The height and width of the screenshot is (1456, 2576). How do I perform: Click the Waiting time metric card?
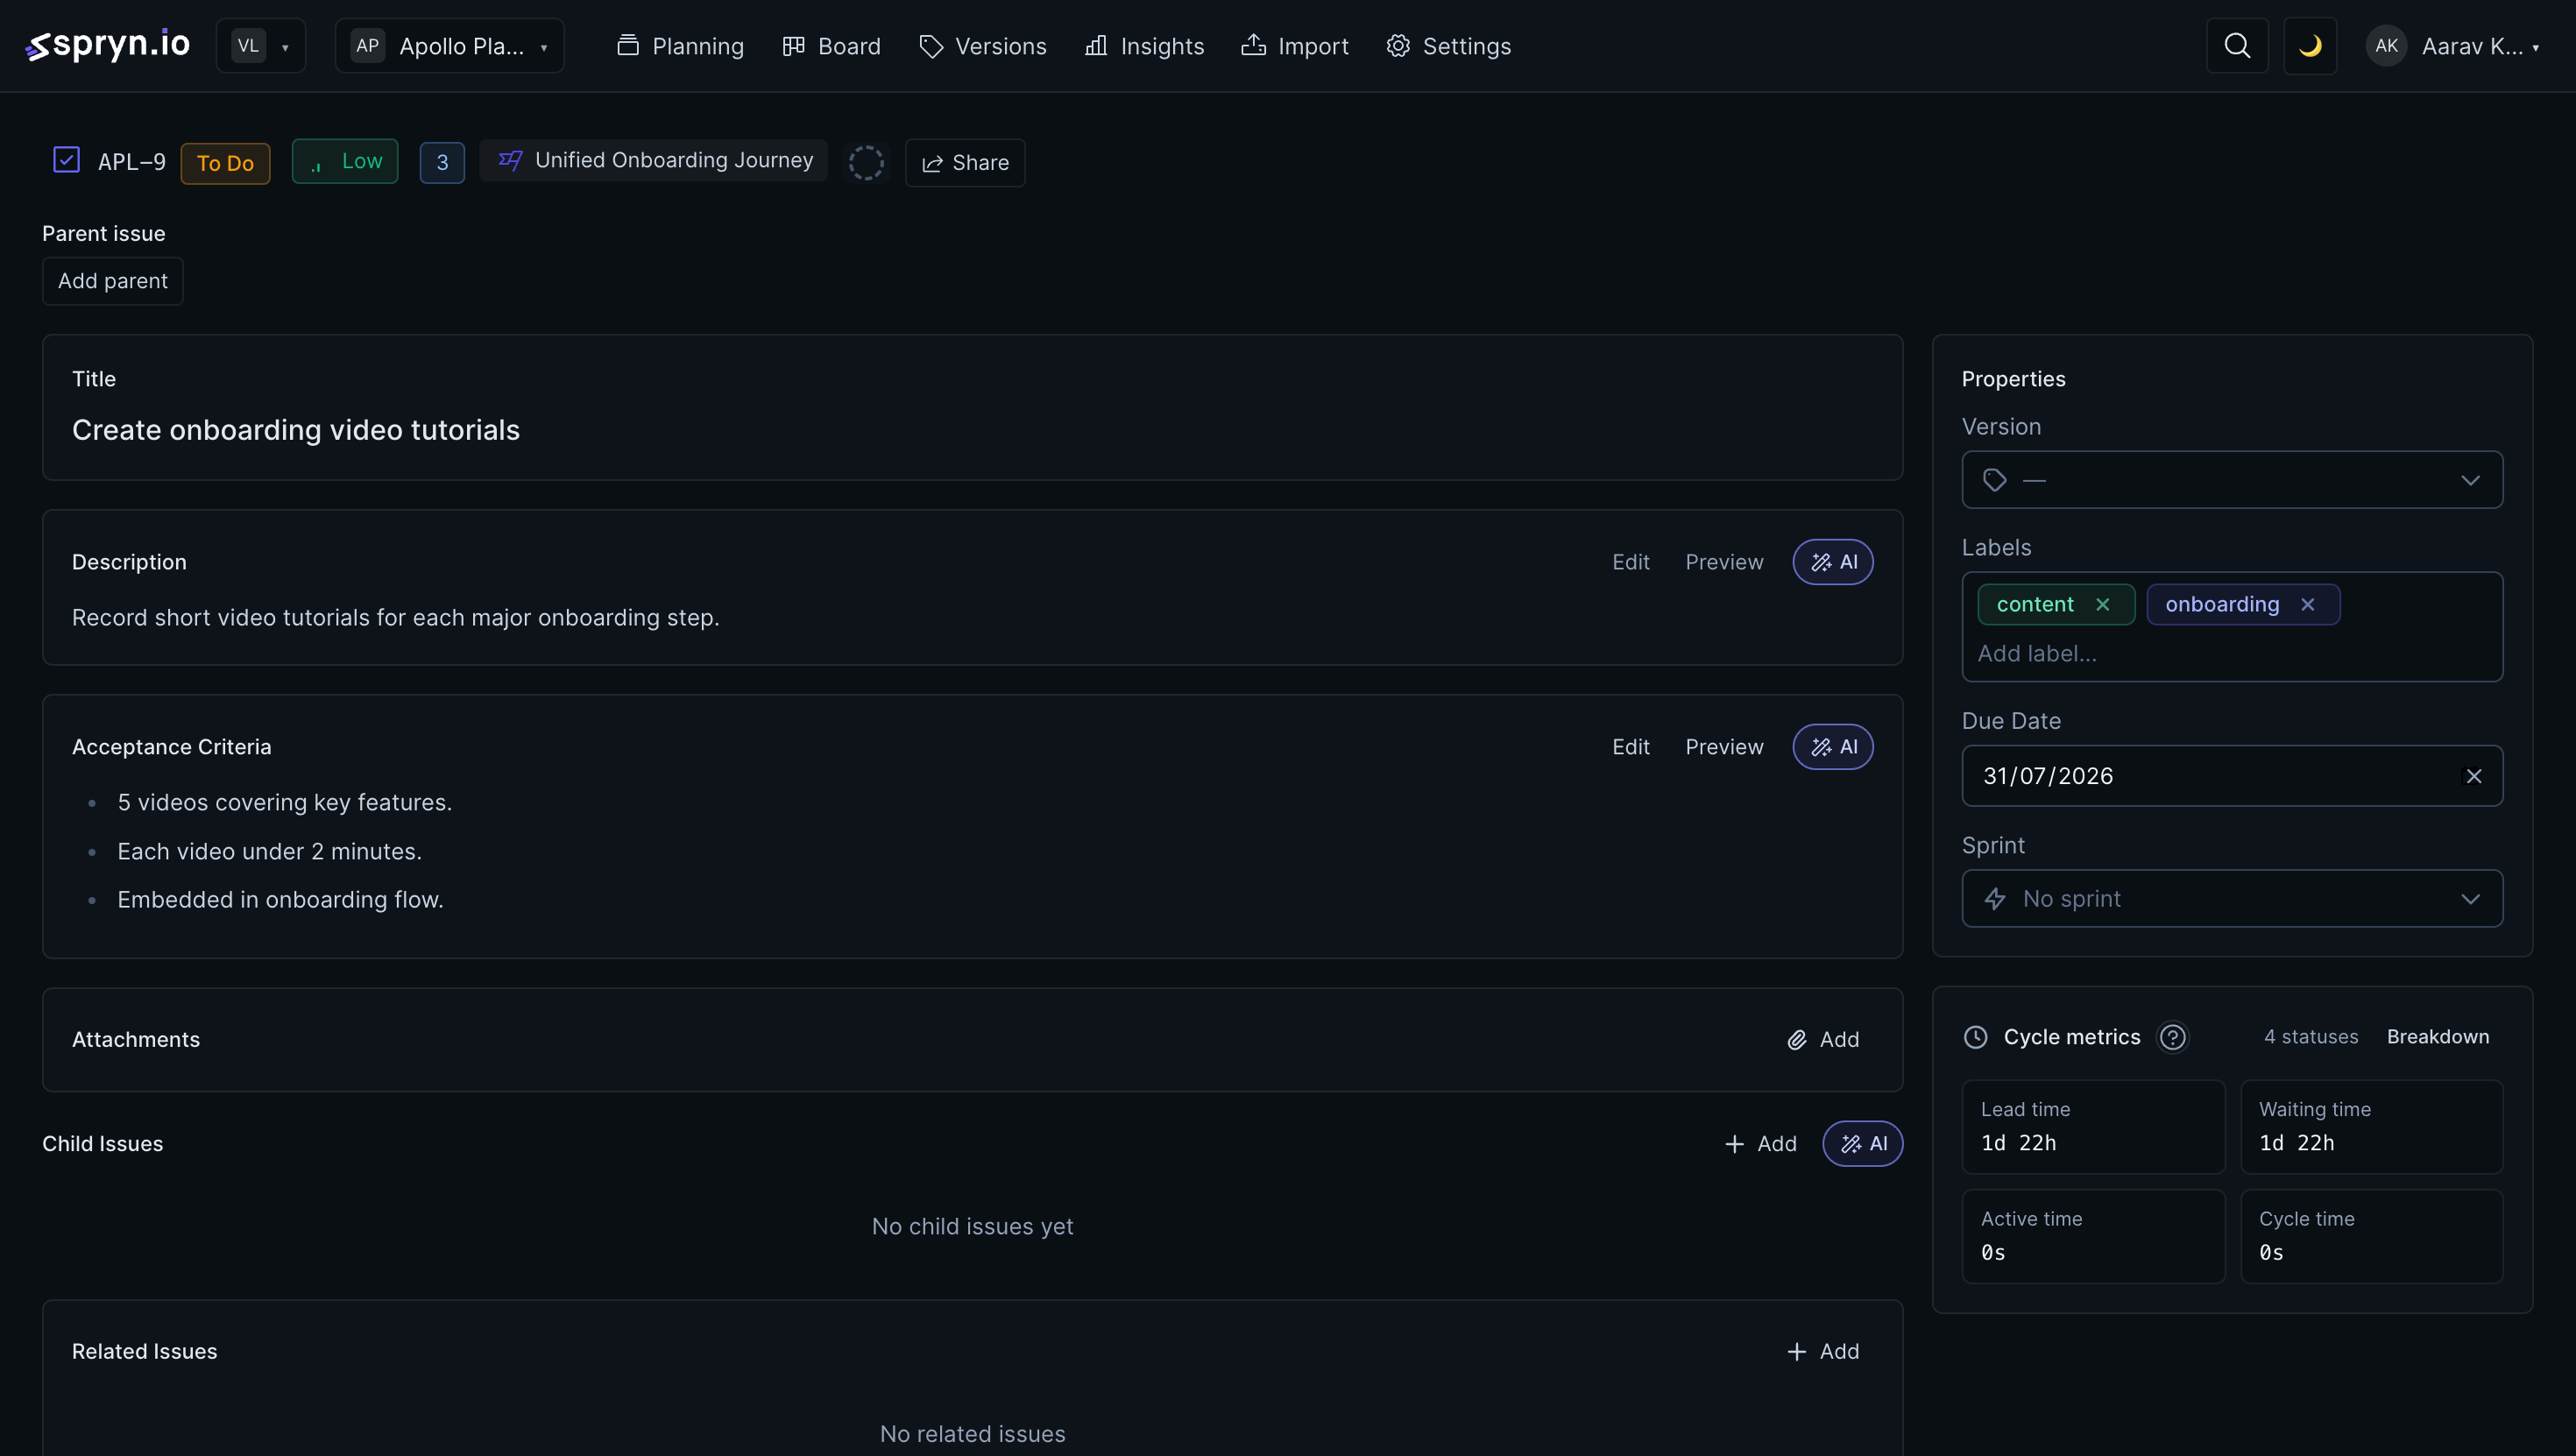2371,1127
